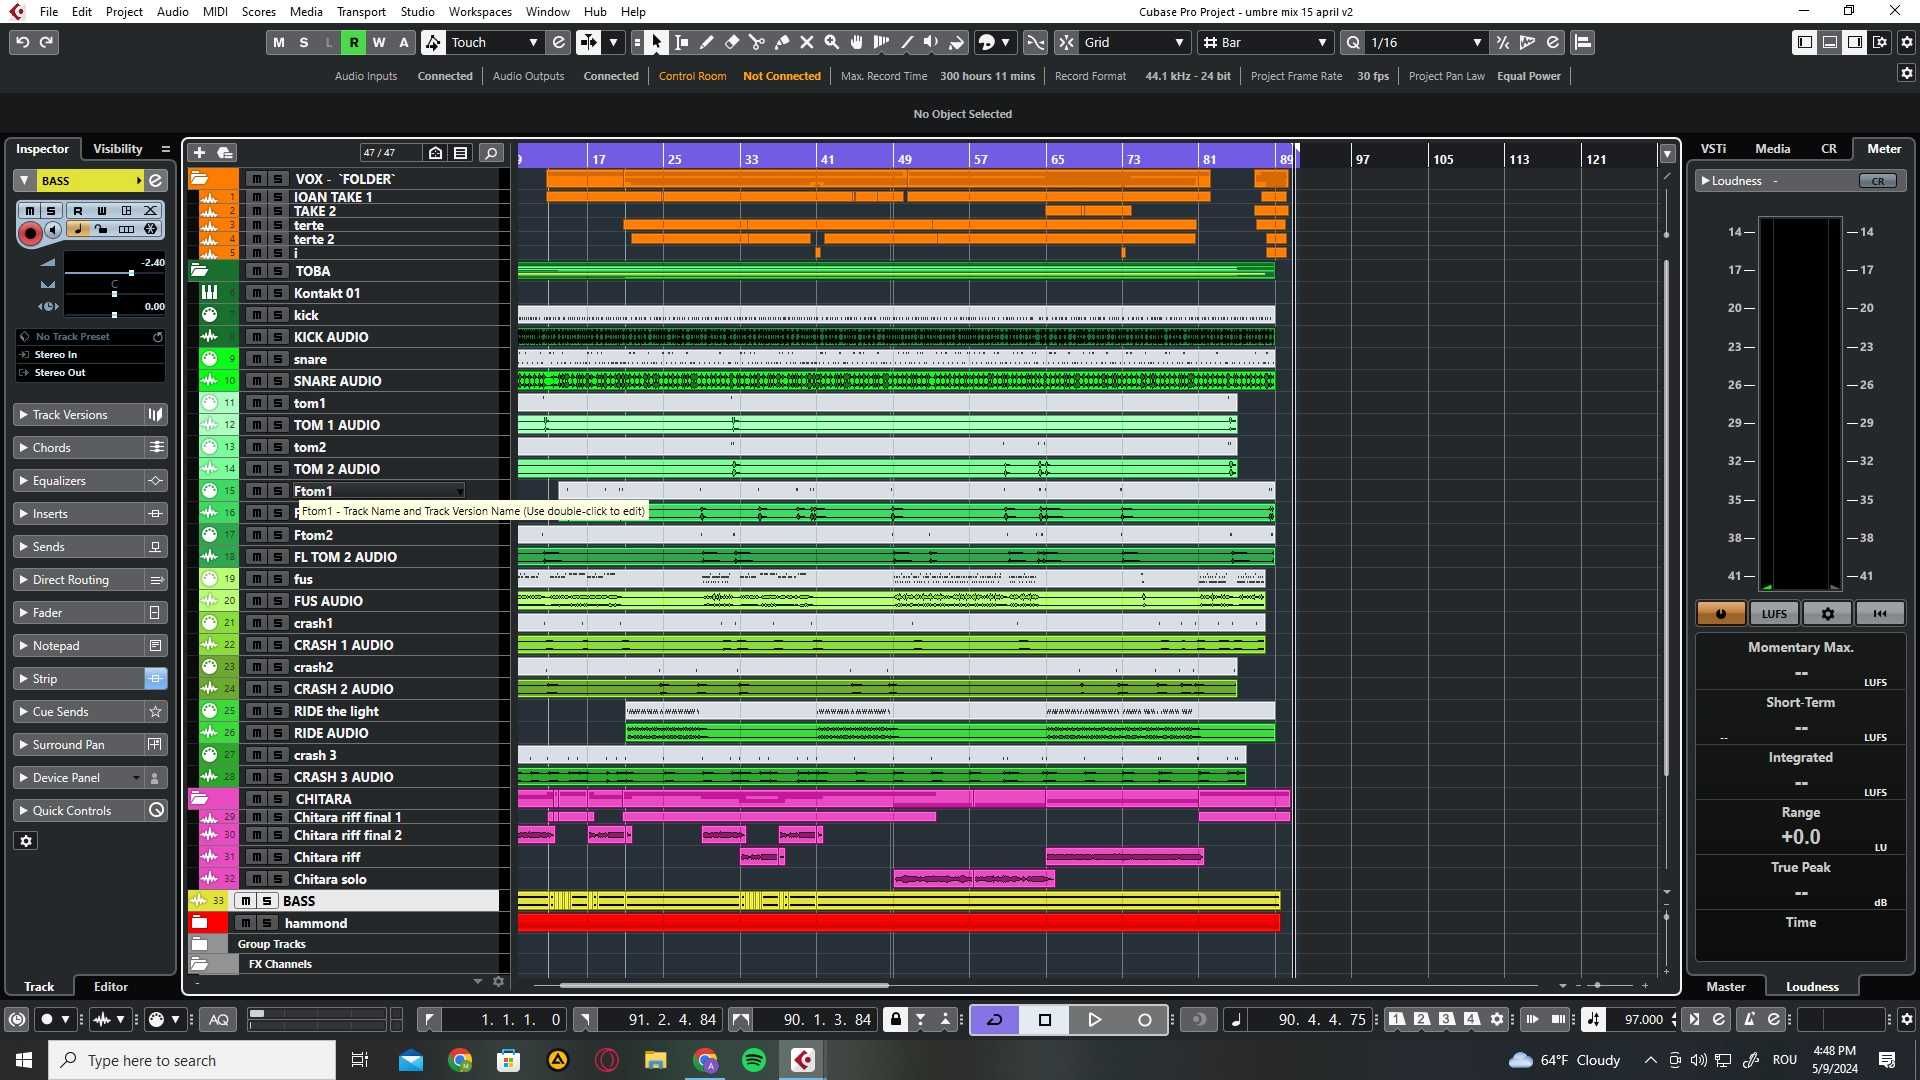Select the Glue tool
This screenshot has width=1920, height=1080.
tap(782, 42)
